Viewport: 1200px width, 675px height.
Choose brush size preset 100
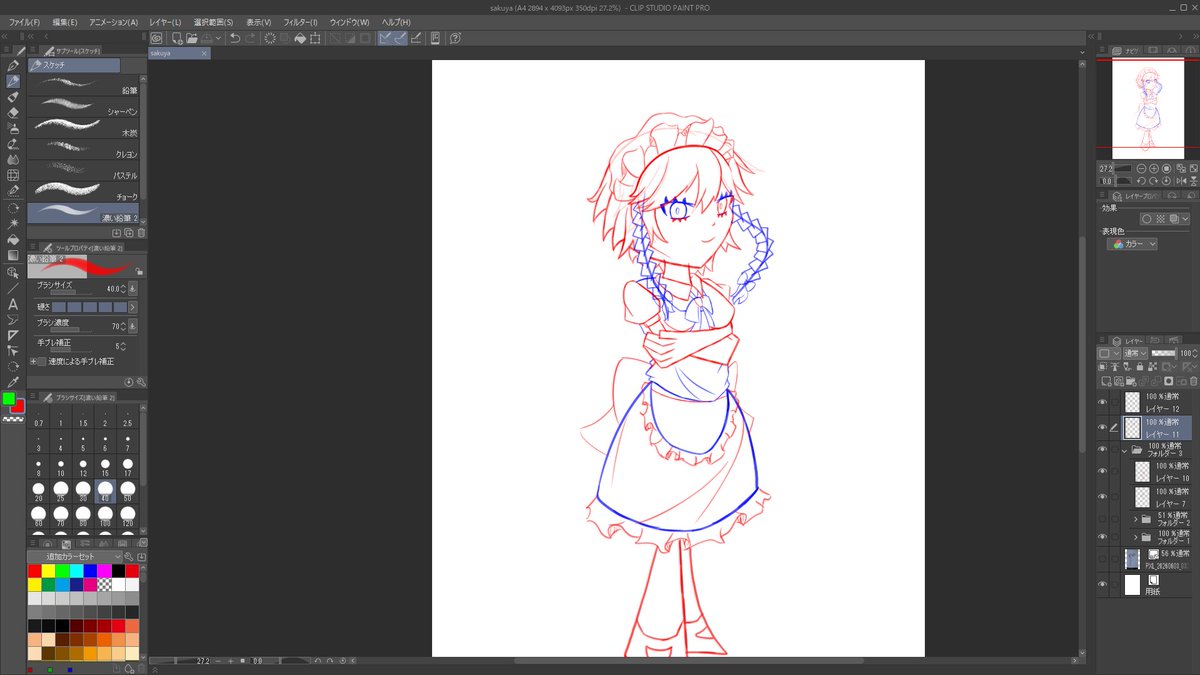tap(105, 516)
